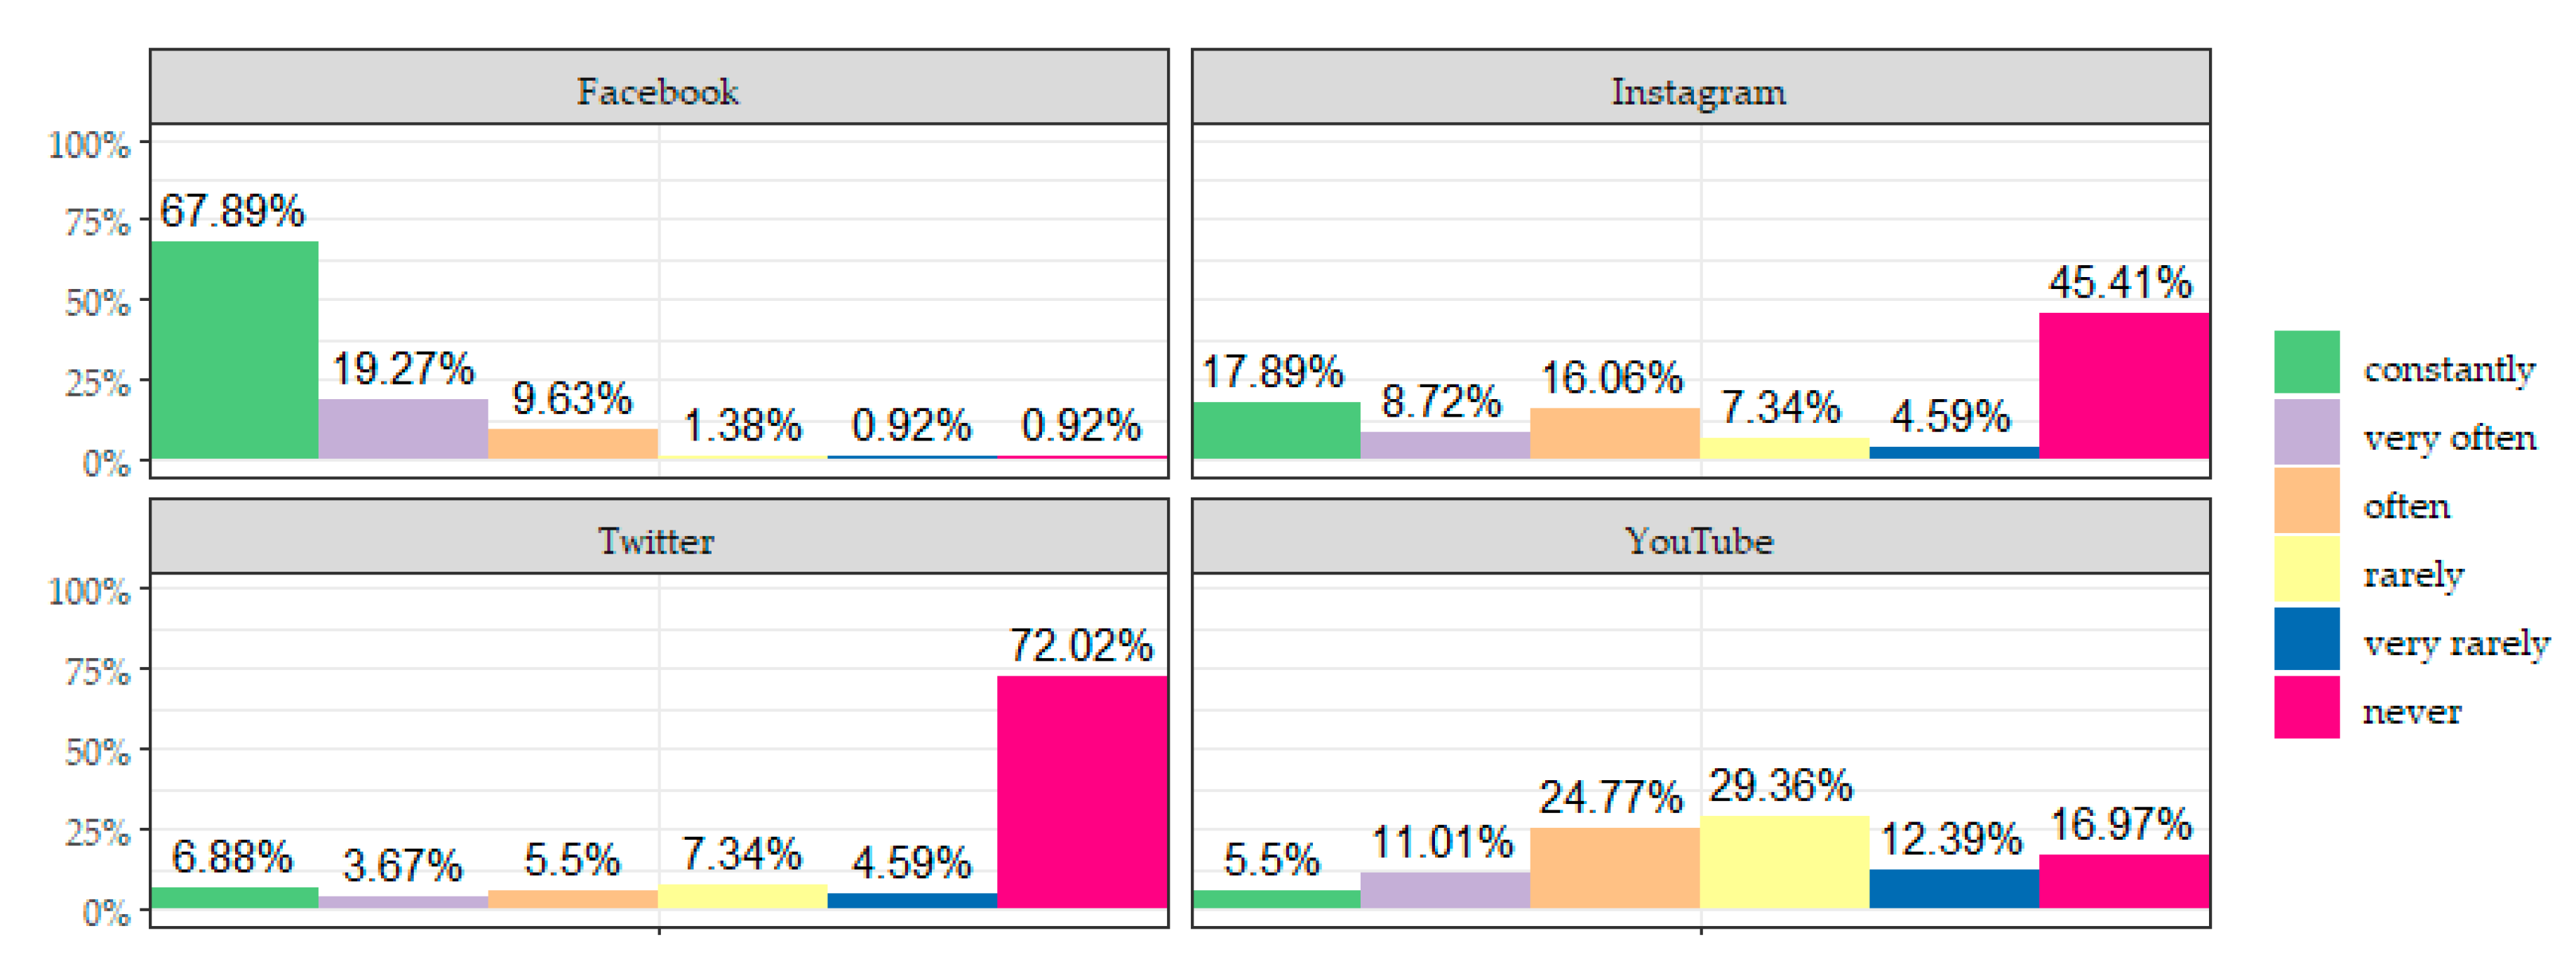Click Facebook's purple 19.27% bar
Screen dimensions: 2576x980
(403, 429)
